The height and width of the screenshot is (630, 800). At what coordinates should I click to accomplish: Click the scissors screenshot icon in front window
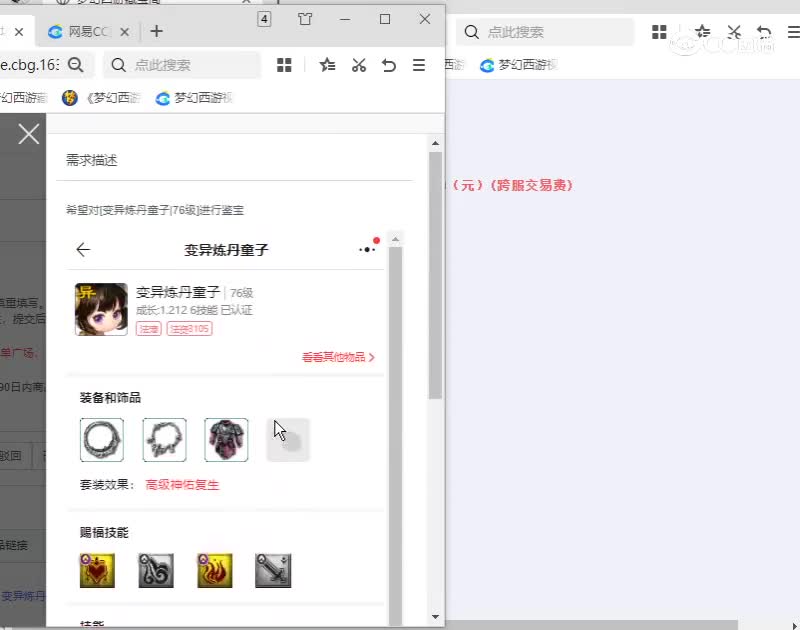point(359,65)
